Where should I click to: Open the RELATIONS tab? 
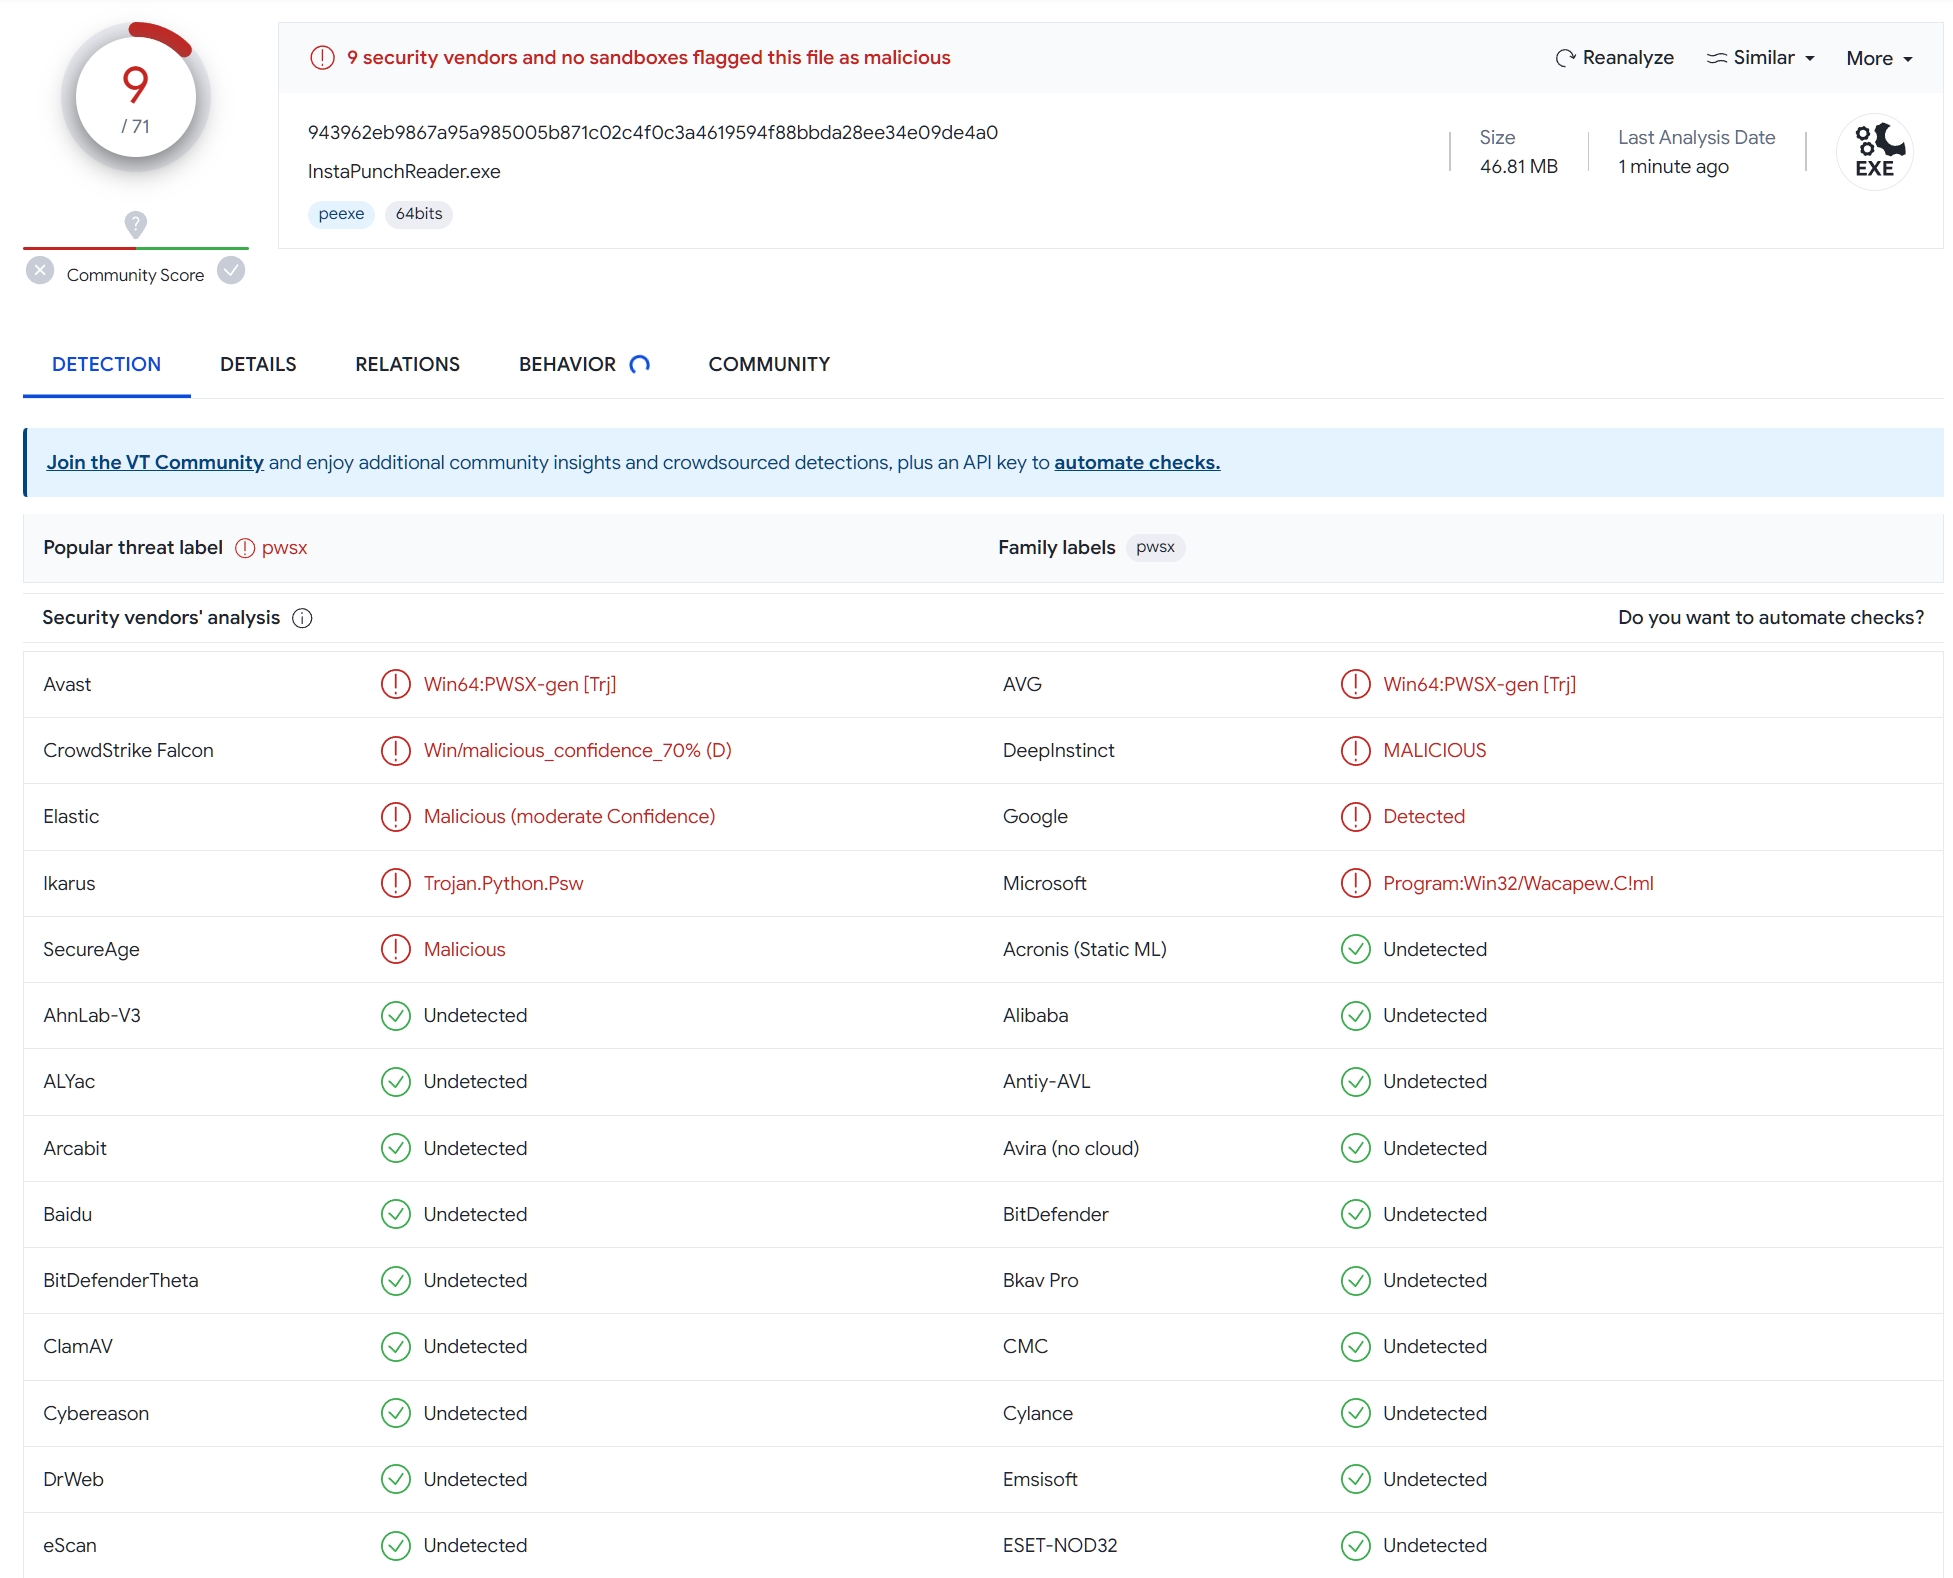point(407,364)
